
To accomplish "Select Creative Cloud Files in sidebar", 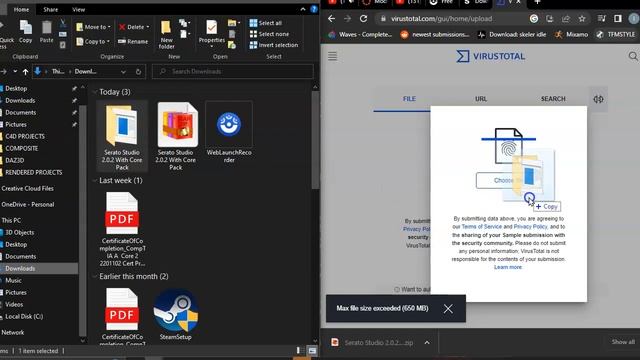I will 27,188.
